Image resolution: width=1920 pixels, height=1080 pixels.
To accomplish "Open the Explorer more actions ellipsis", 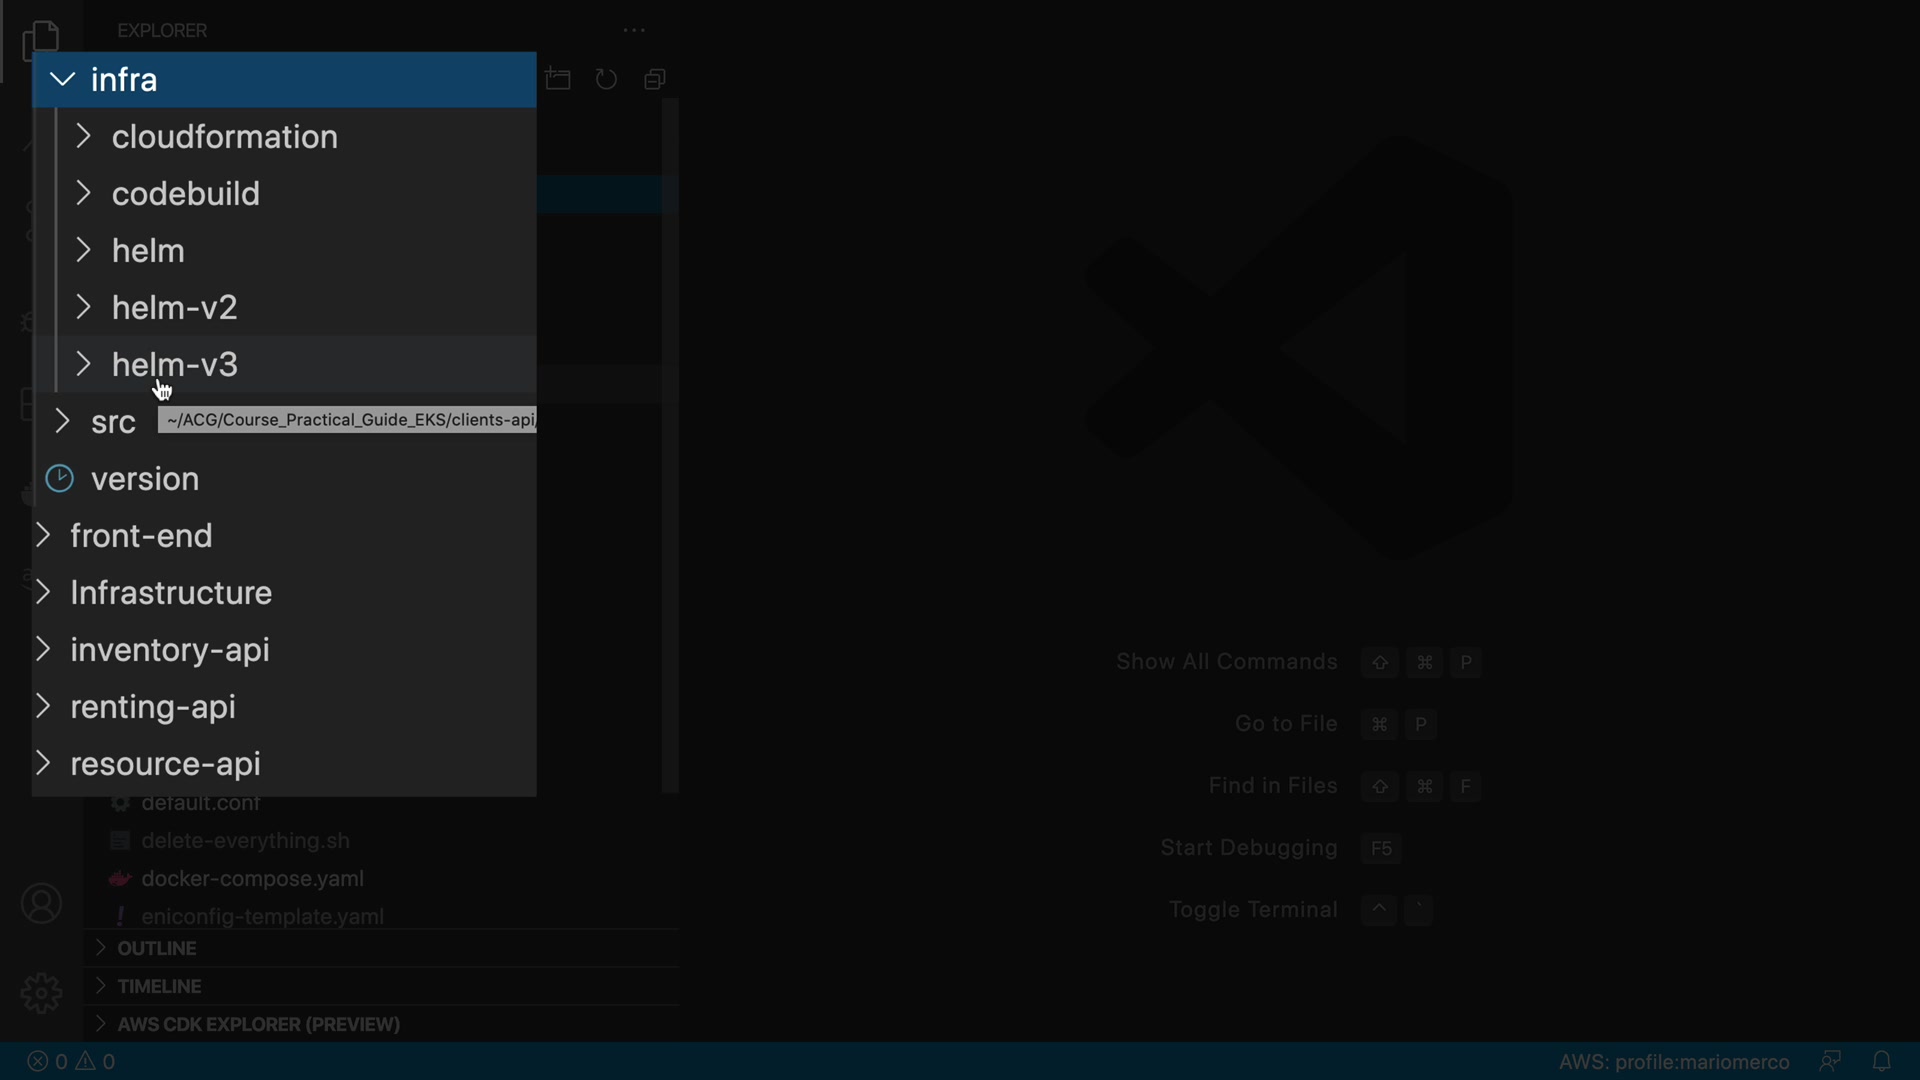I will click(634, 31).
